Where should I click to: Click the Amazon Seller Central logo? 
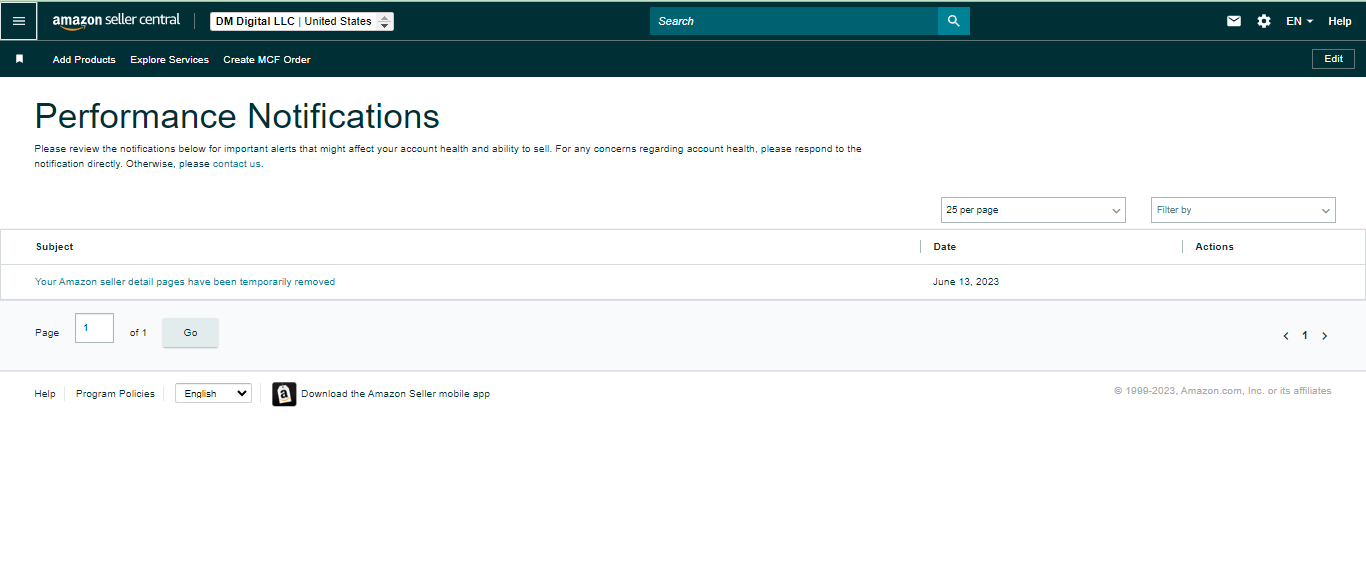116,21
